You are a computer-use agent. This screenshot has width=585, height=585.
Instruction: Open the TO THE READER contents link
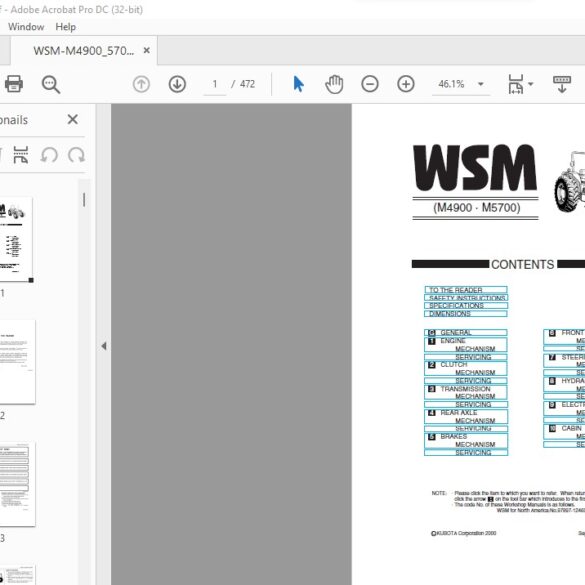click(466, 290)
